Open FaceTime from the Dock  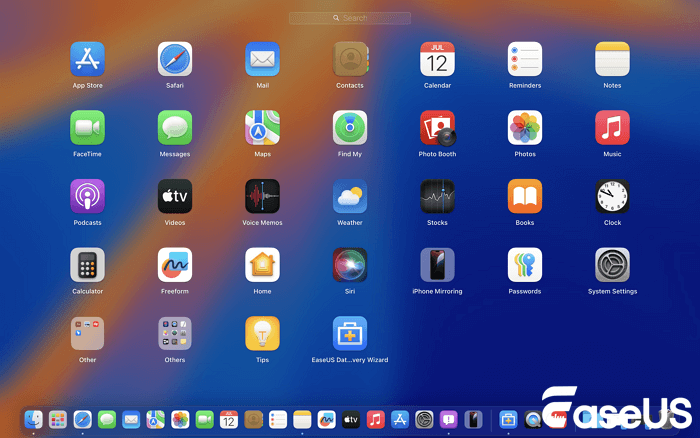point(204,420)
